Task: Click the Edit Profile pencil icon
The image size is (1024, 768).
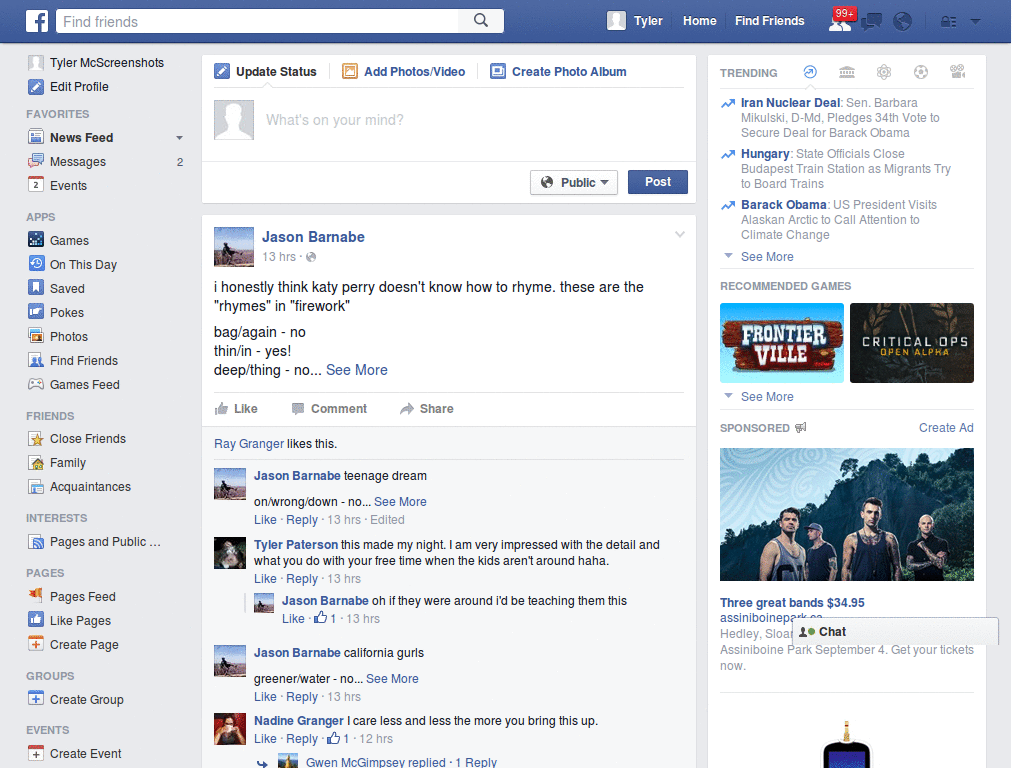Action: coord(36,86)
